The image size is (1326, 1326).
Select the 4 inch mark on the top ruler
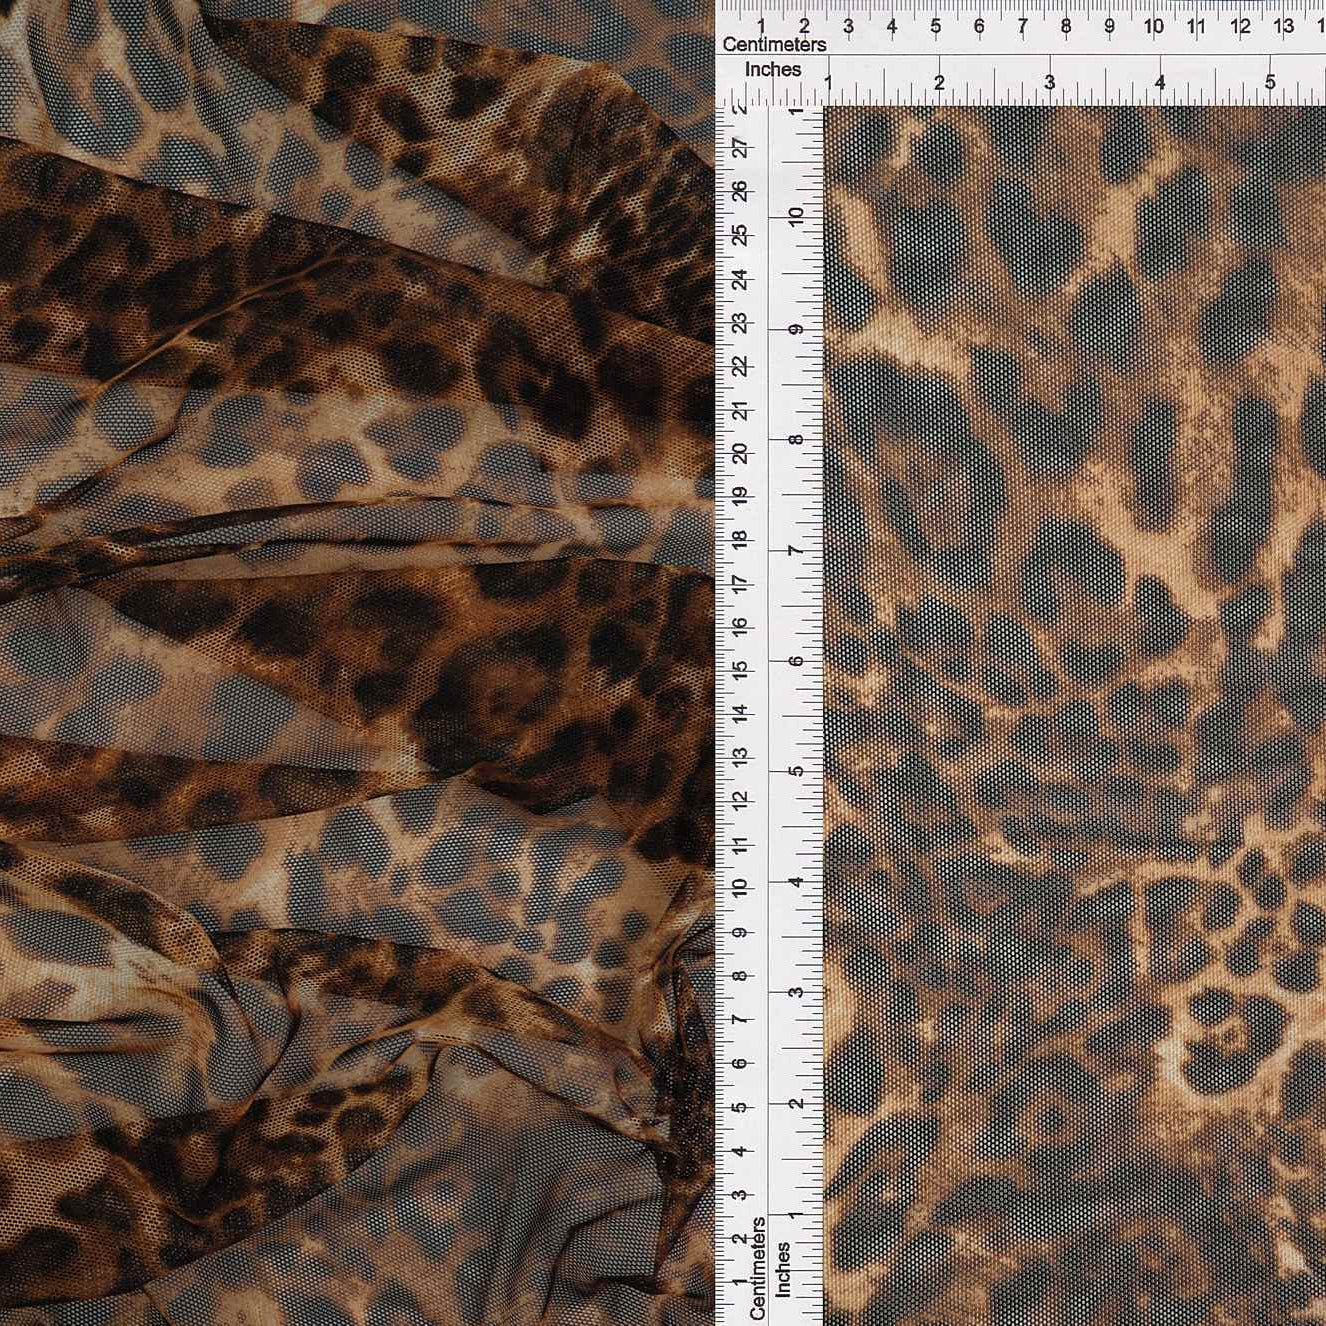click(x=1160, y=84)
